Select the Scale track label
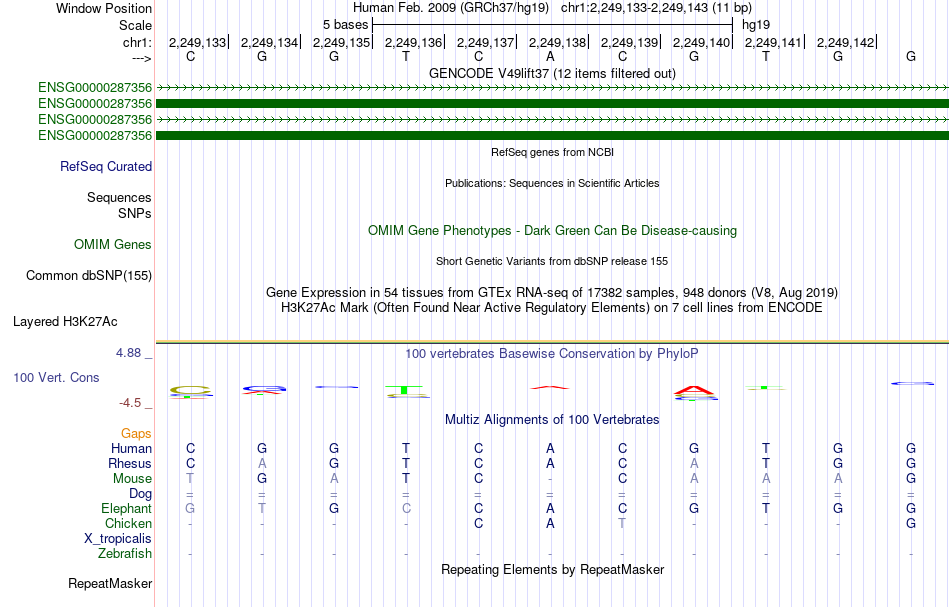 [135, 25]
